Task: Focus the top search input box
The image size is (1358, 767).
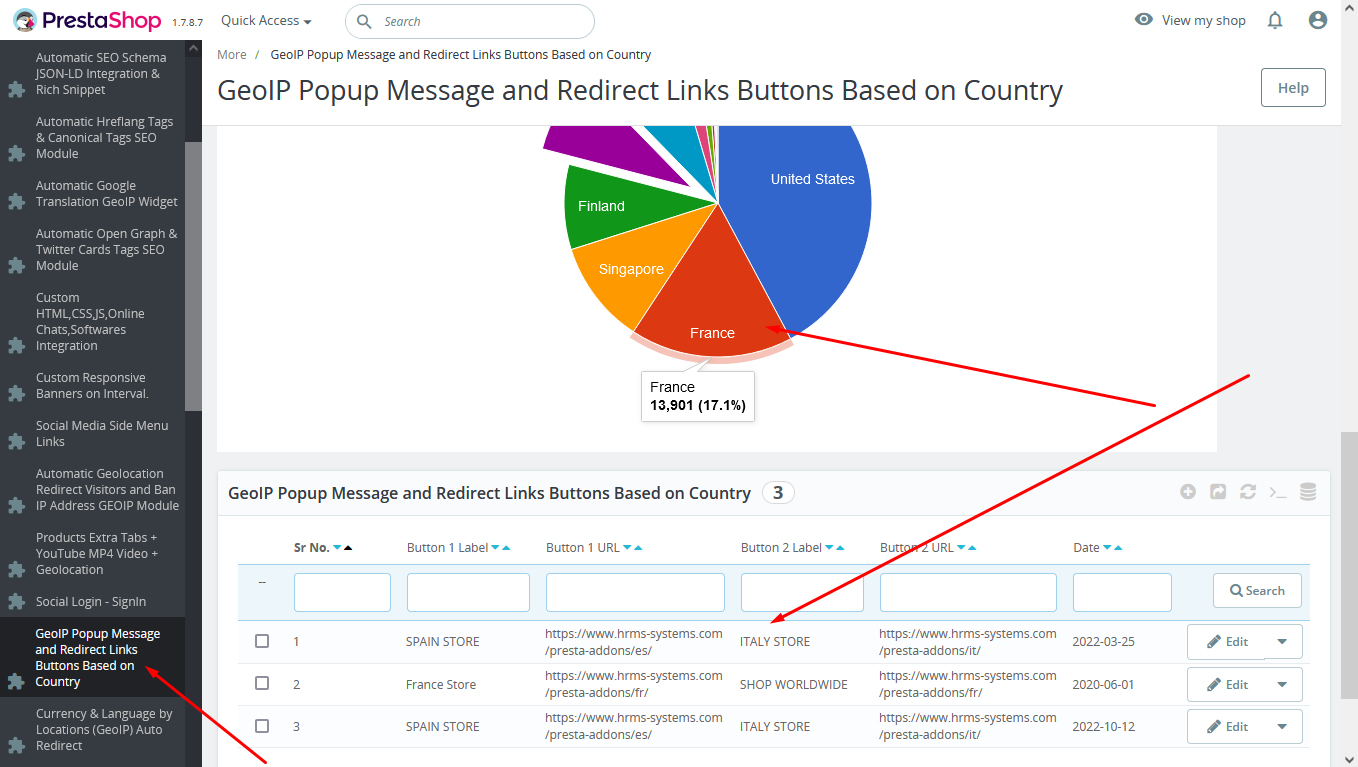Action: click(x=470, y=21)
